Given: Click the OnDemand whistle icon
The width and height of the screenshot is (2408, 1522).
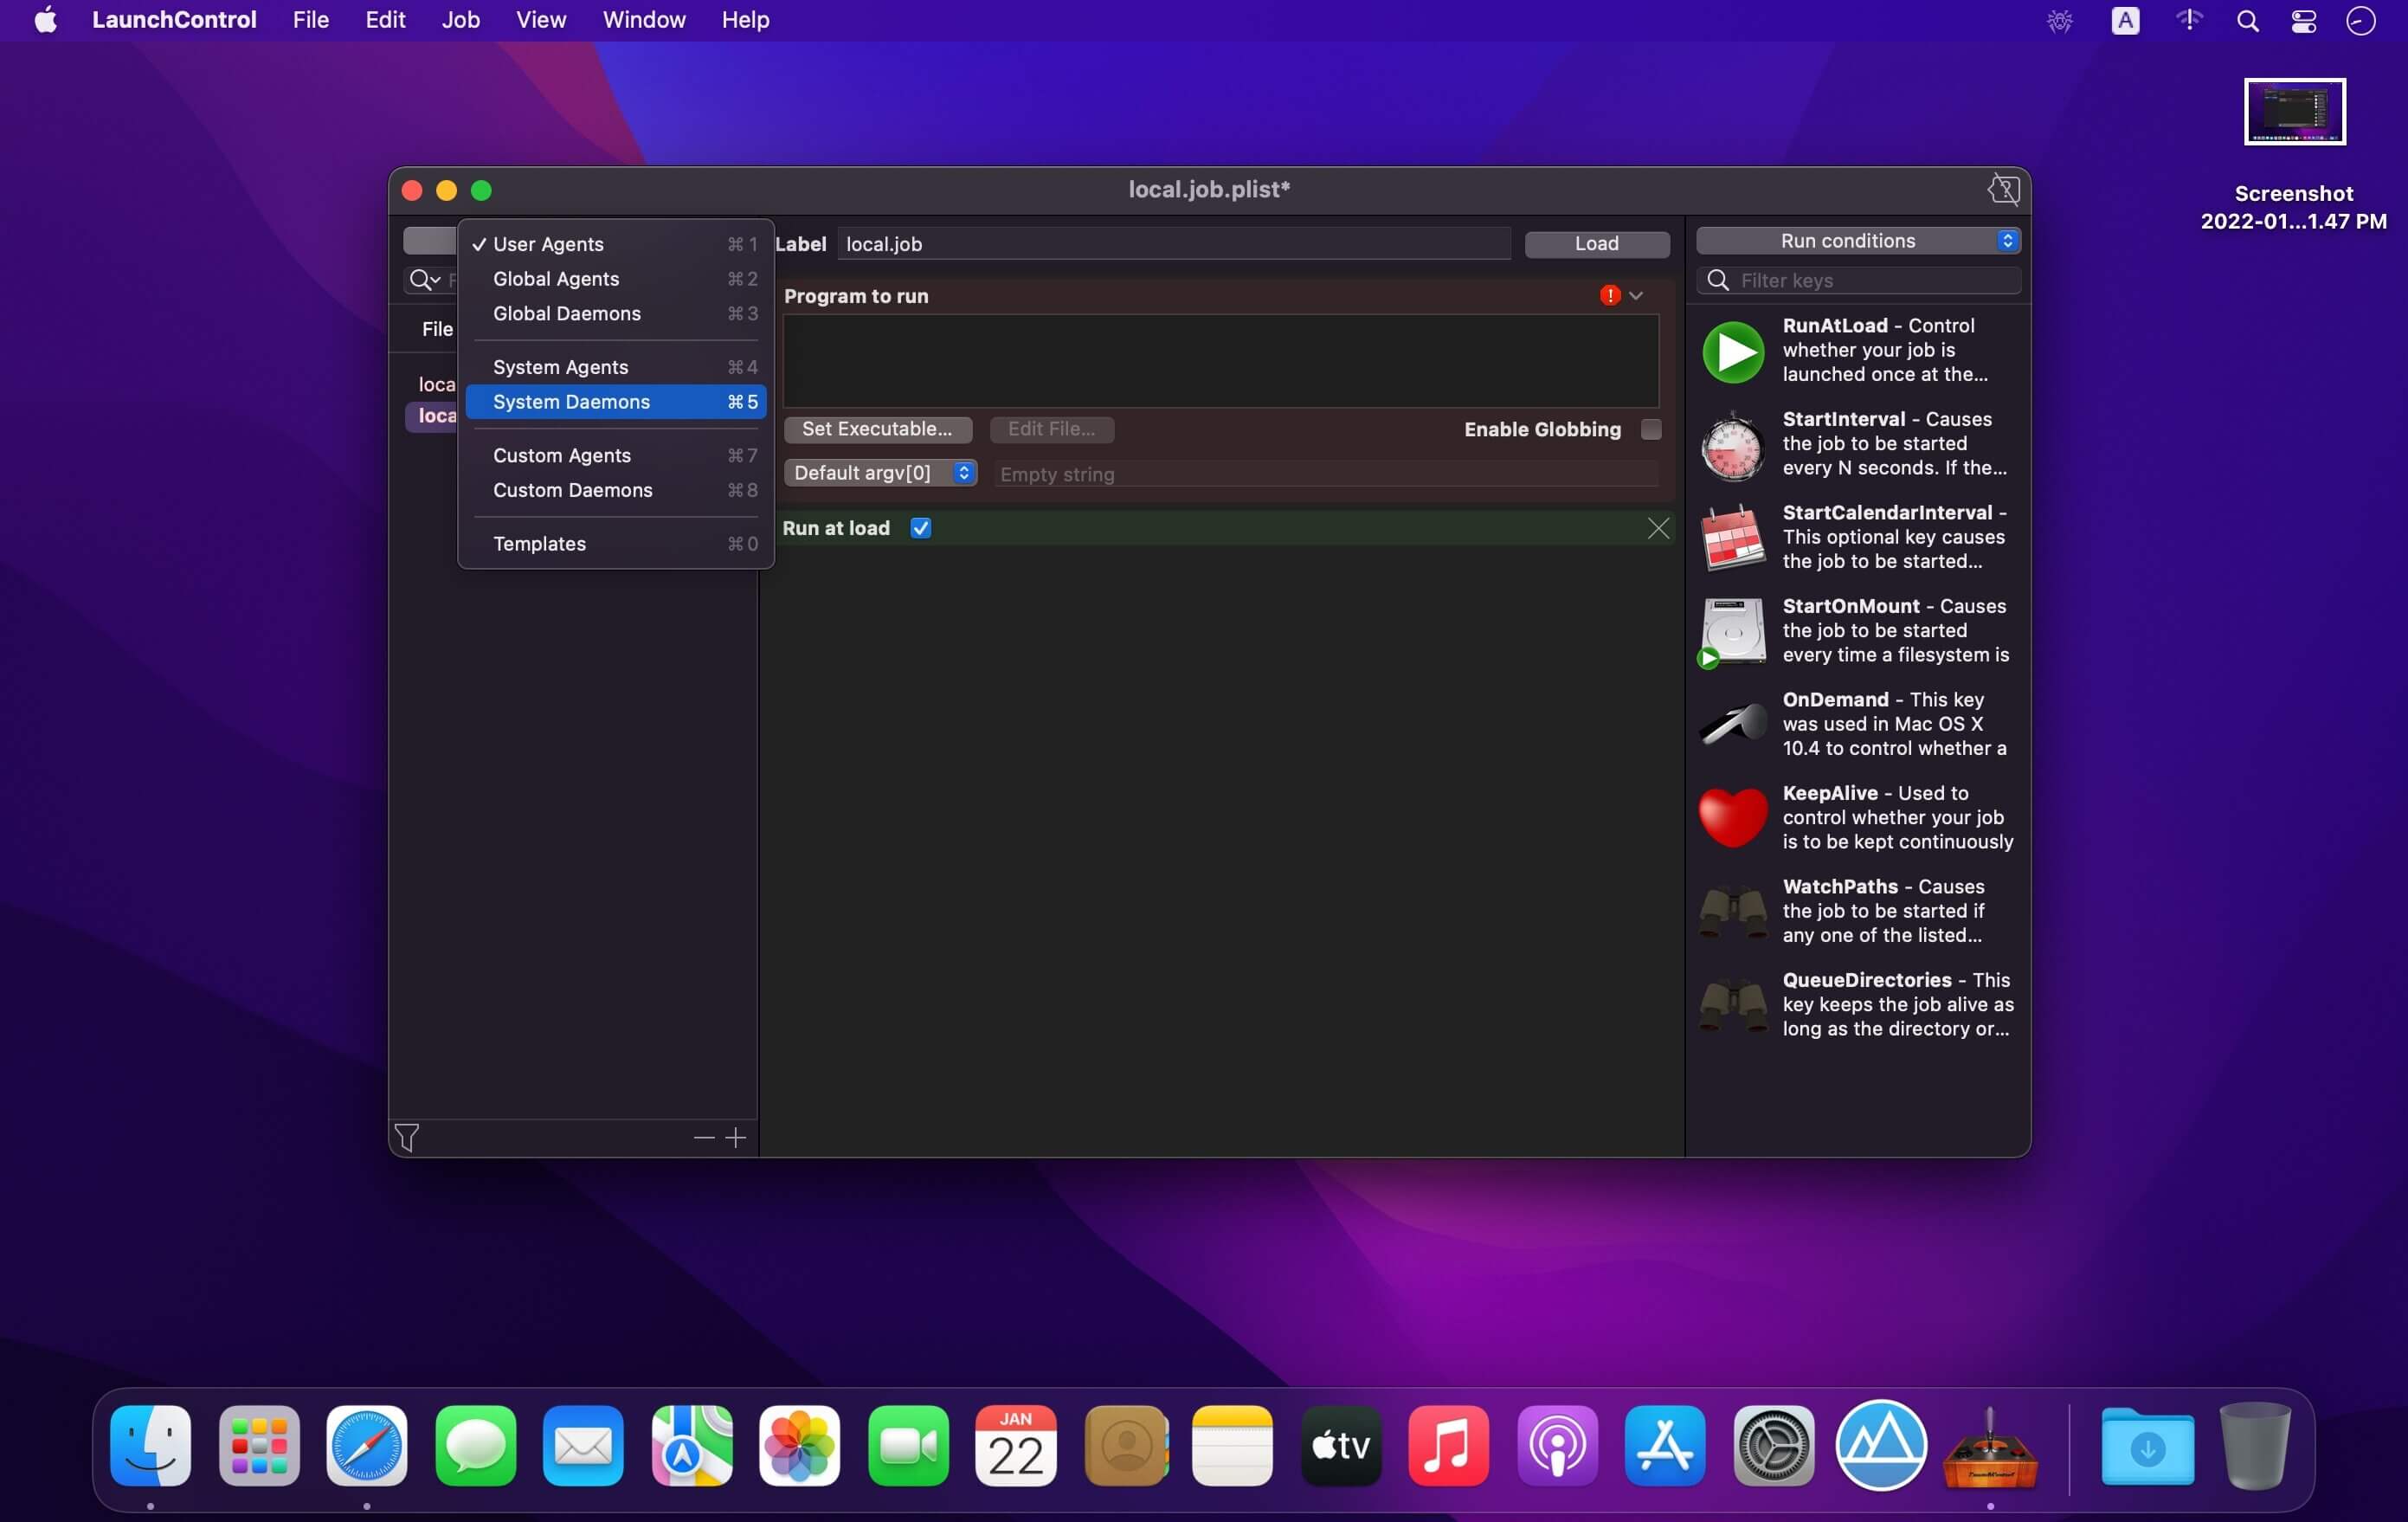Looking at the screenshot, I should click(x=1733, y=724).
